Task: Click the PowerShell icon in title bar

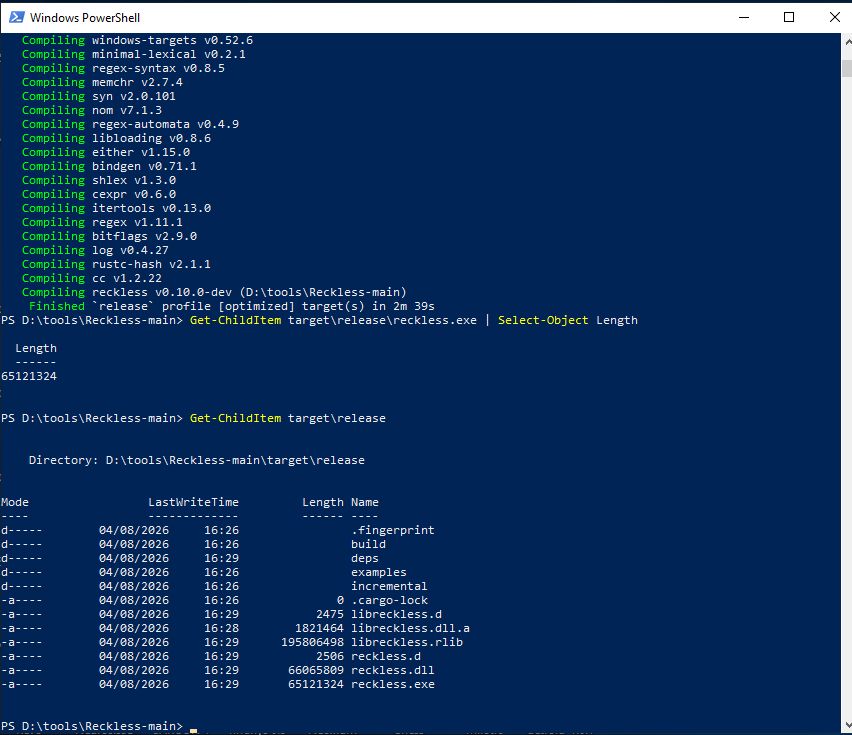Action: pos(16,17)
